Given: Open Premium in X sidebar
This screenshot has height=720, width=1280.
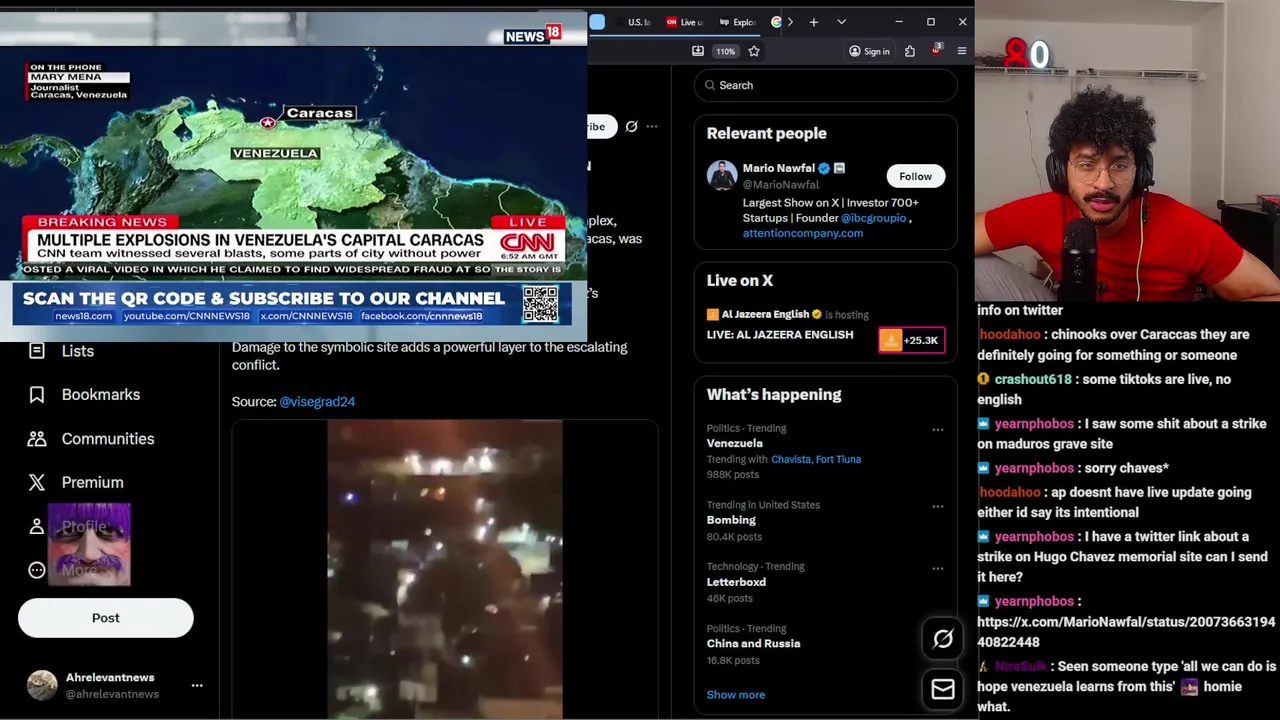Looking at the screenshot, I should click(93, 482).
